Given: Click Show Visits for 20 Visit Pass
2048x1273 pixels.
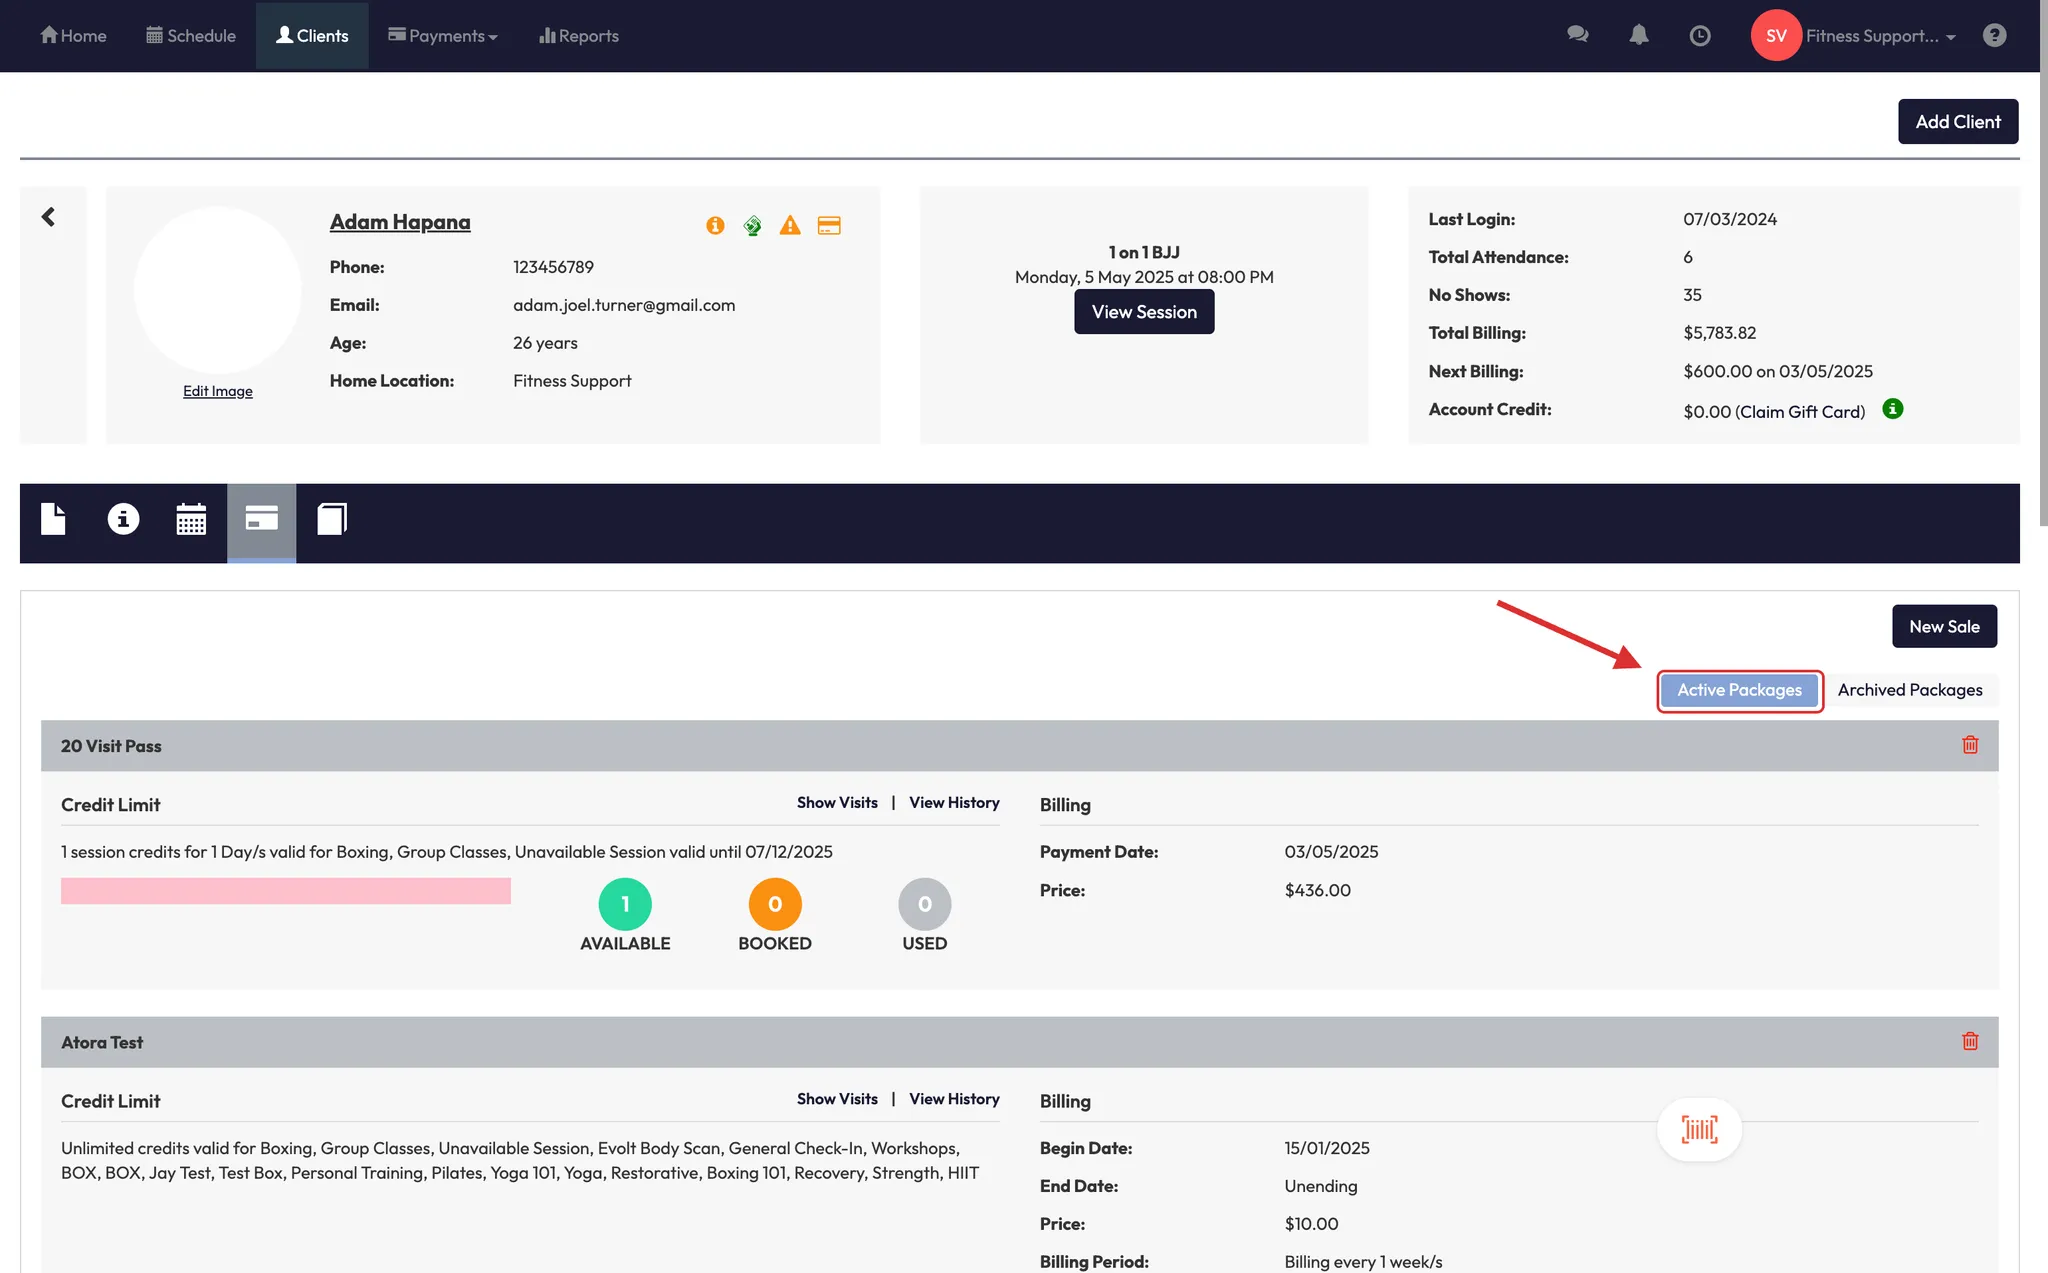Looking at the screenshot, I should [x=837, y=803].
